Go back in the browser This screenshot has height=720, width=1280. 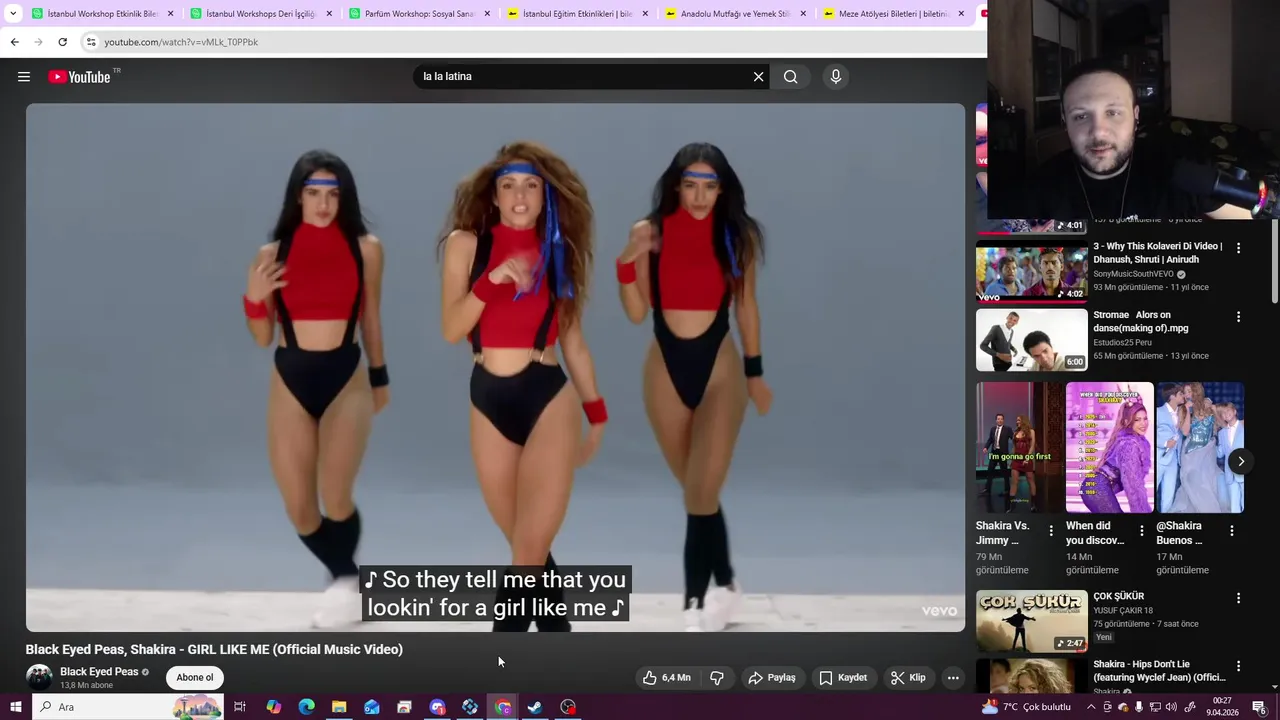pyautogui.click(x=14, y=42)
